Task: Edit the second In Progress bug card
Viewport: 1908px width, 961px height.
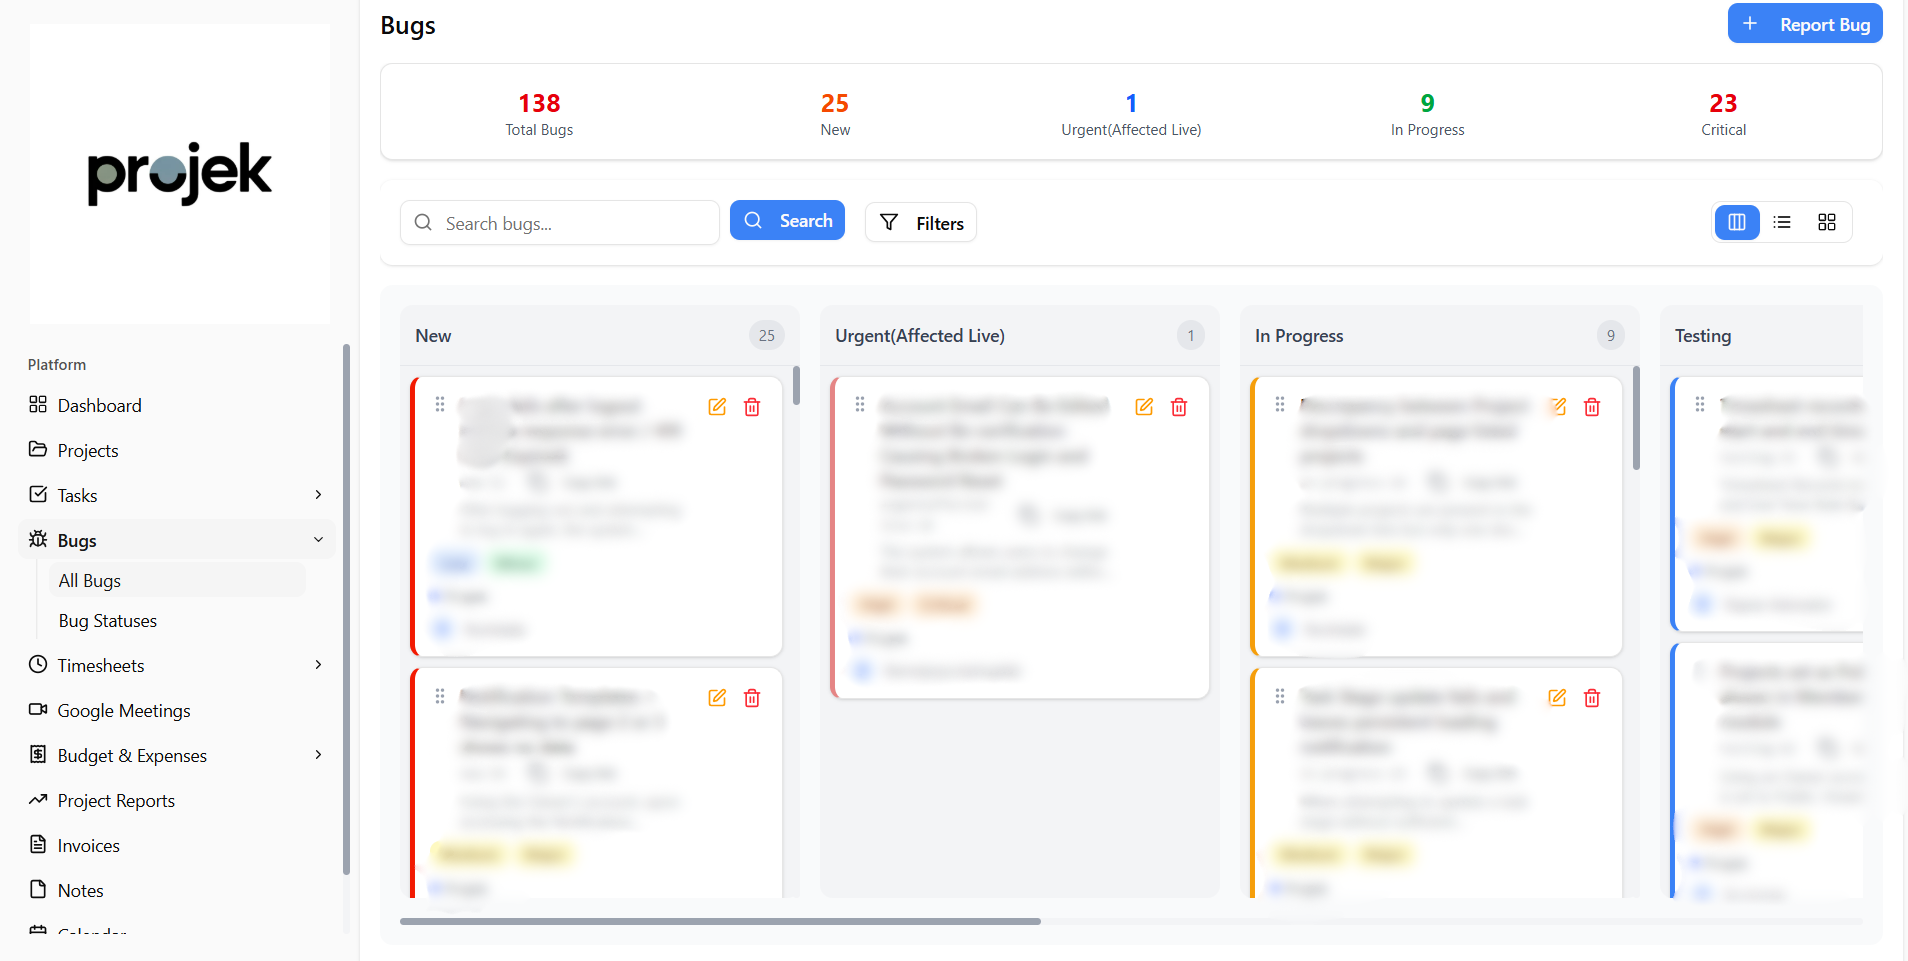Action: click(x=1557, y=698)
